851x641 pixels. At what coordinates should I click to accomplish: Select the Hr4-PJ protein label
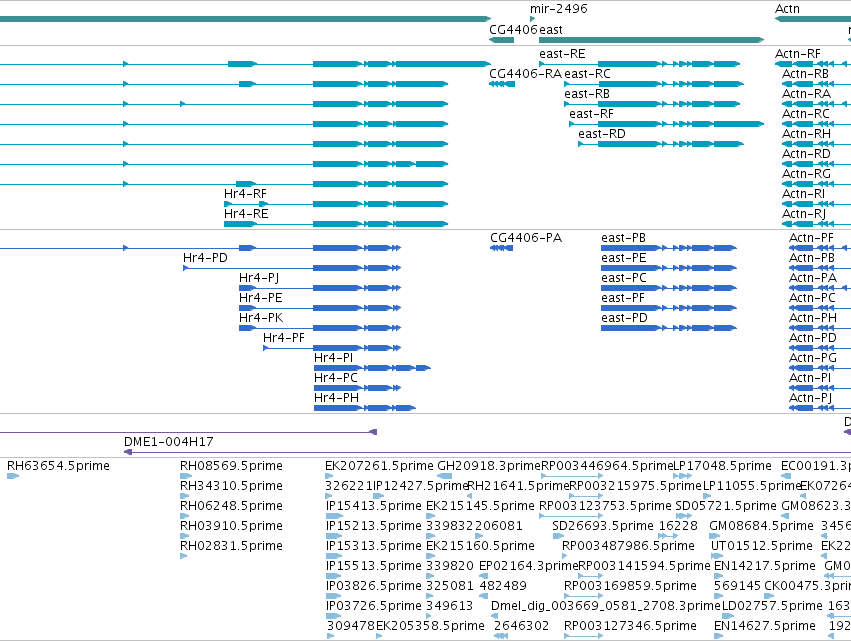pyautogui.click(x=259, y=278)
